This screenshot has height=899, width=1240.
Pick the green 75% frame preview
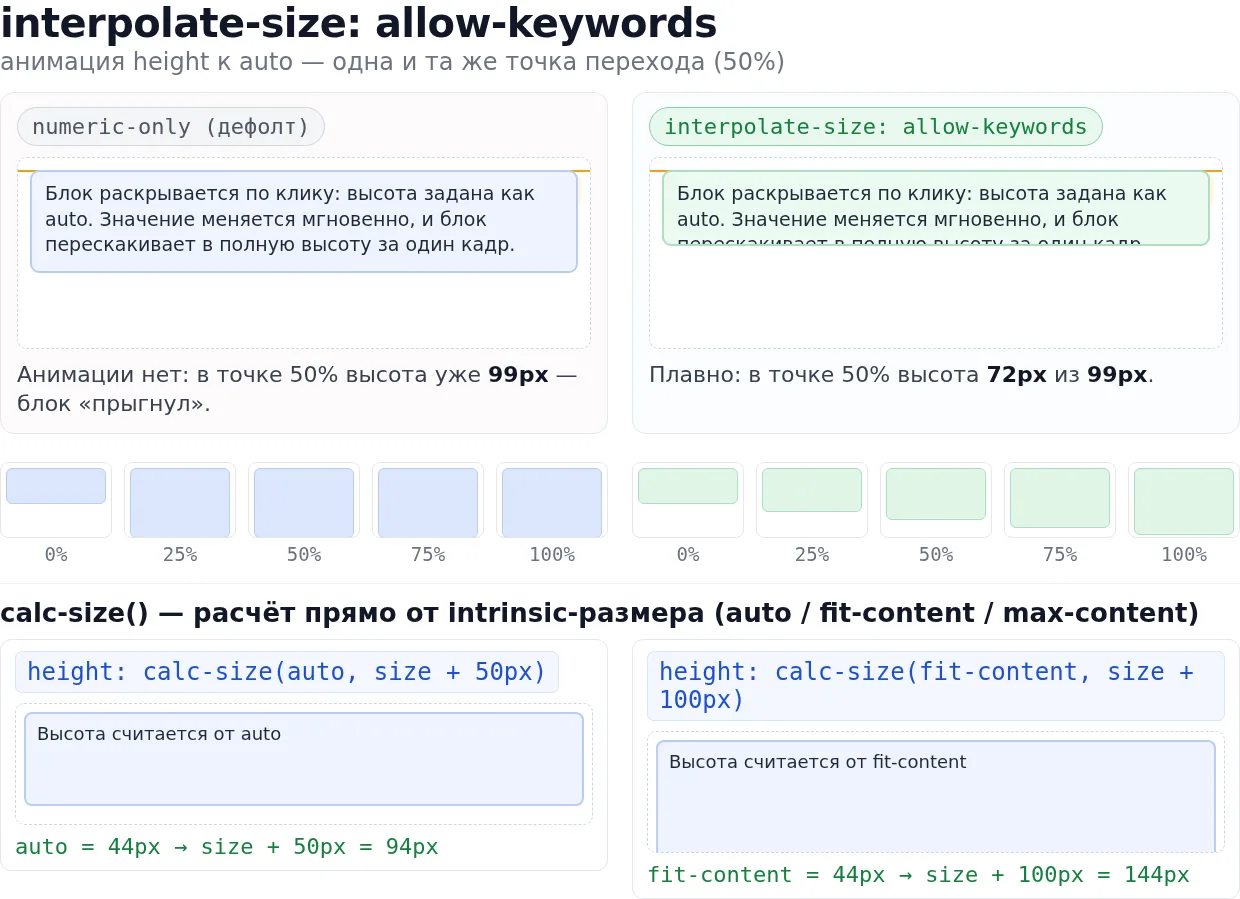coord(1060,498)
